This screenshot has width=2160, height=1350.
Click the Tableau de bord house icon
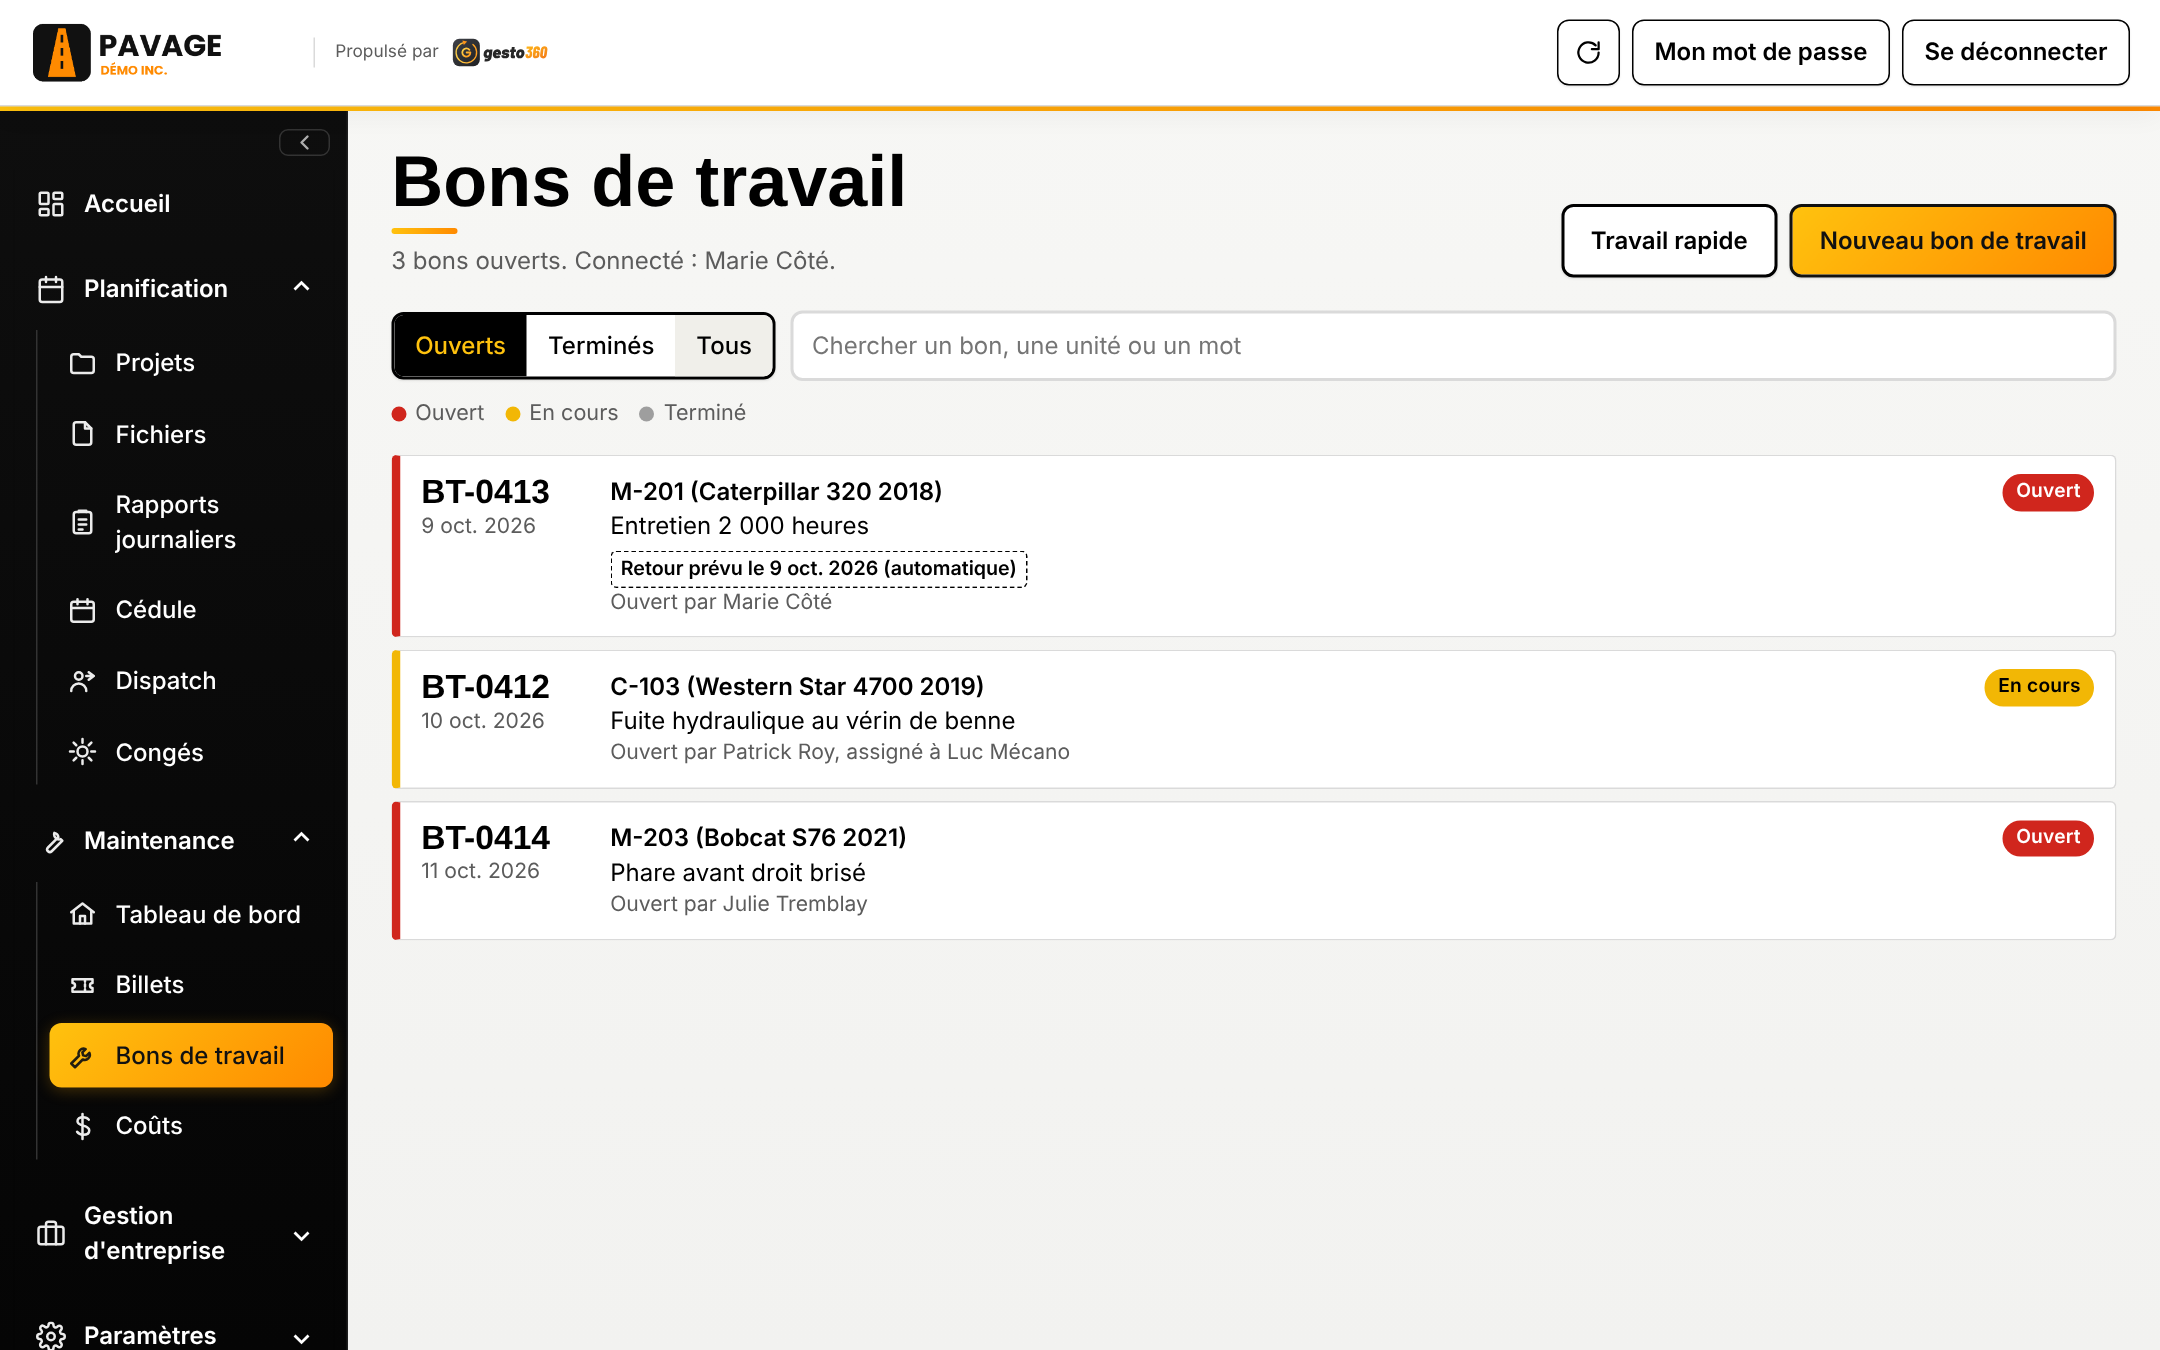point(83,914)
